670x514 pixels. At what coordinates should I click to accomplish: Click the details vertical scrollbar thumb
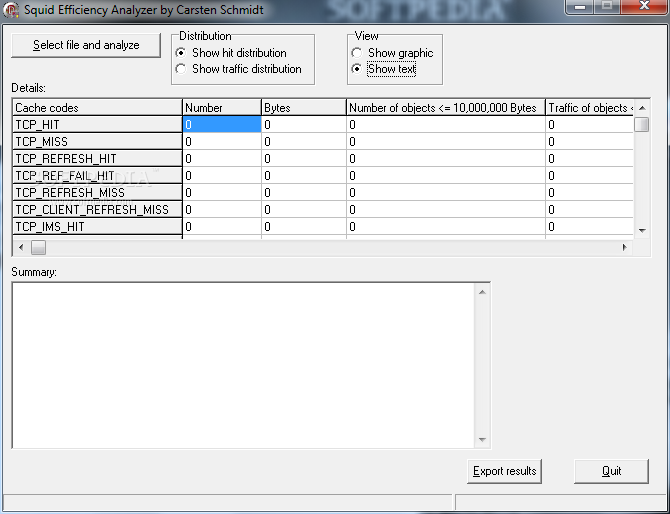(x=642, y=125)
